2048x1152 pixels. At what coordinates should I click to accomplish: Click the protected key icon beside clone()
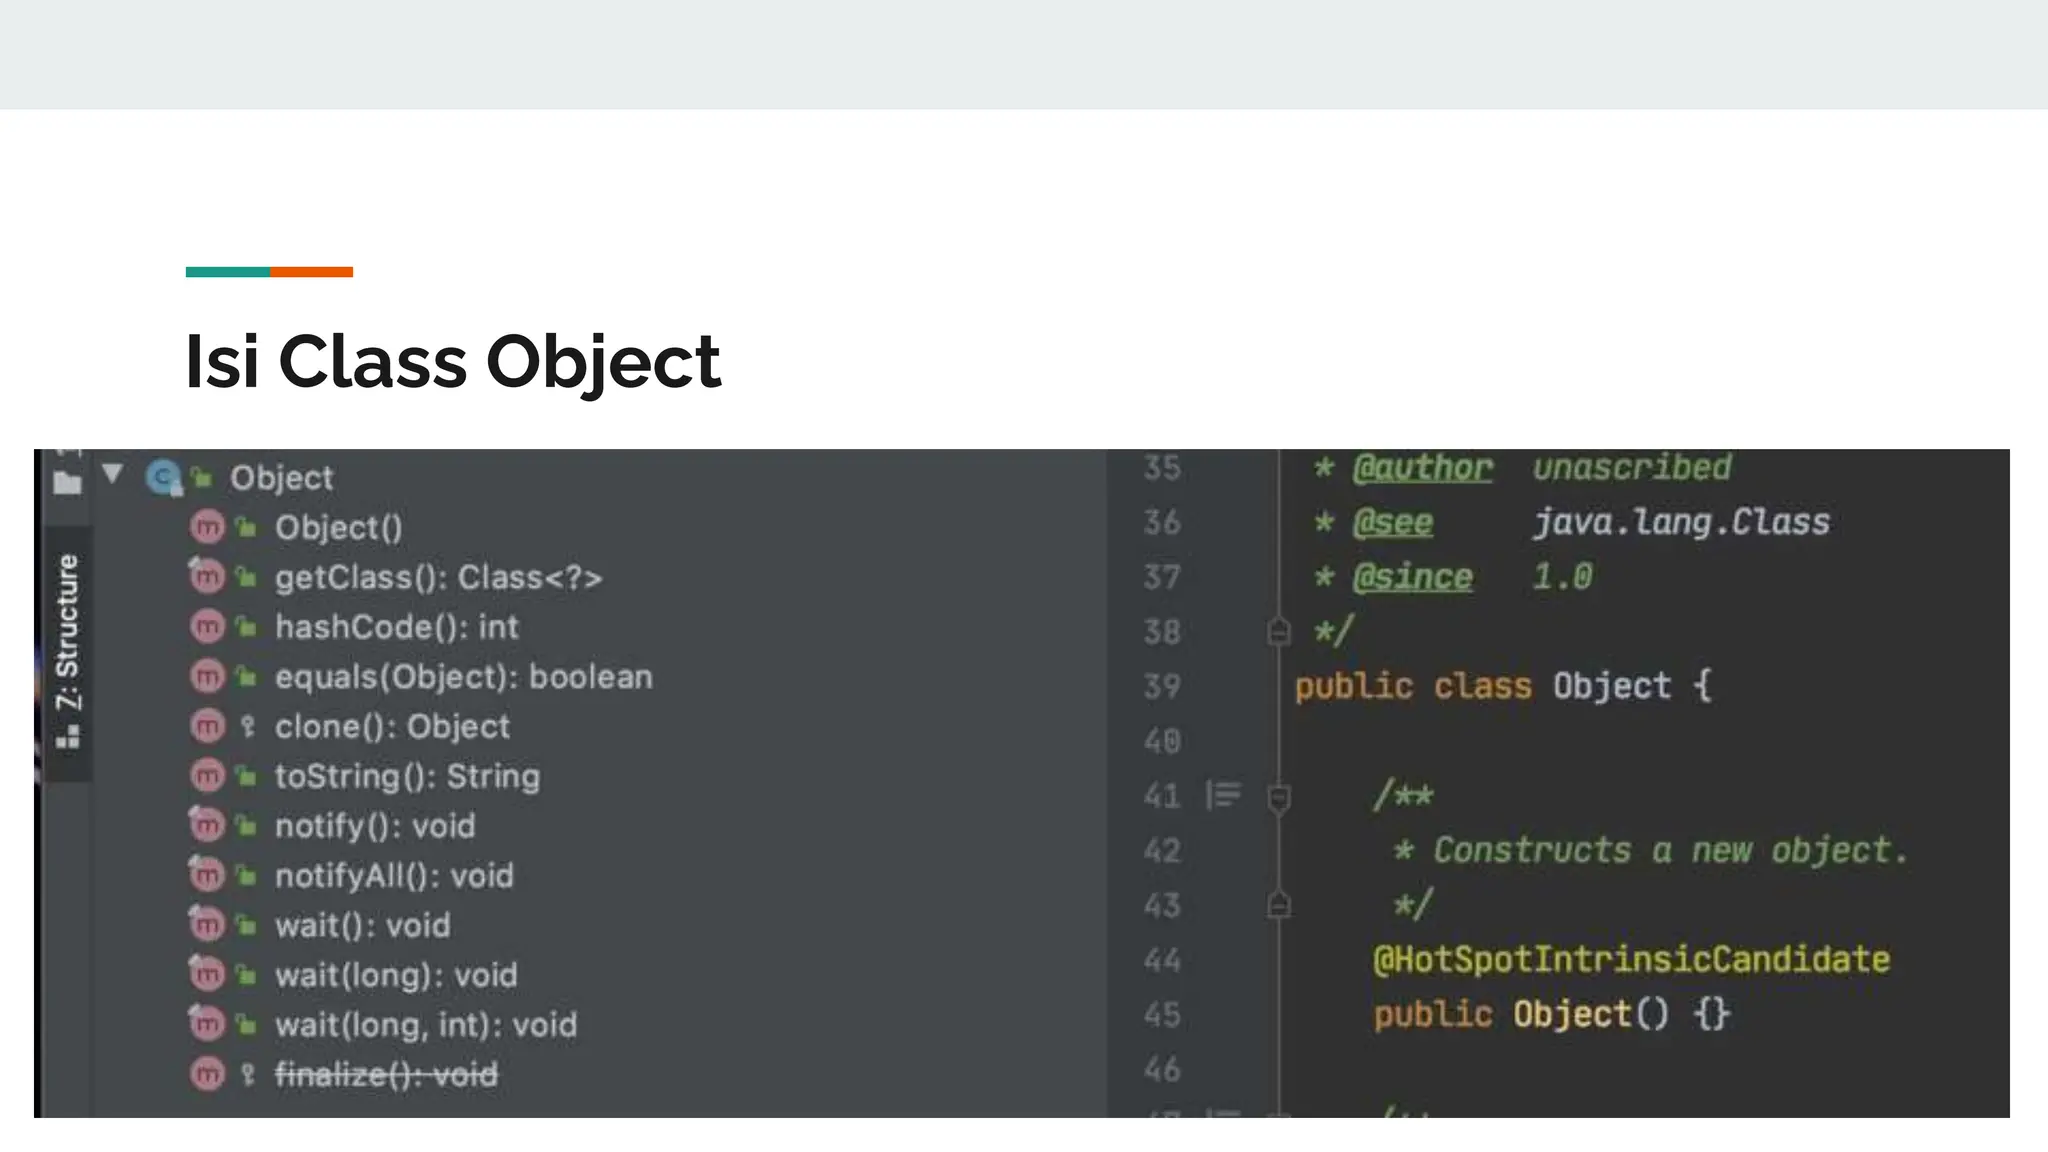(x=248, y=727)
